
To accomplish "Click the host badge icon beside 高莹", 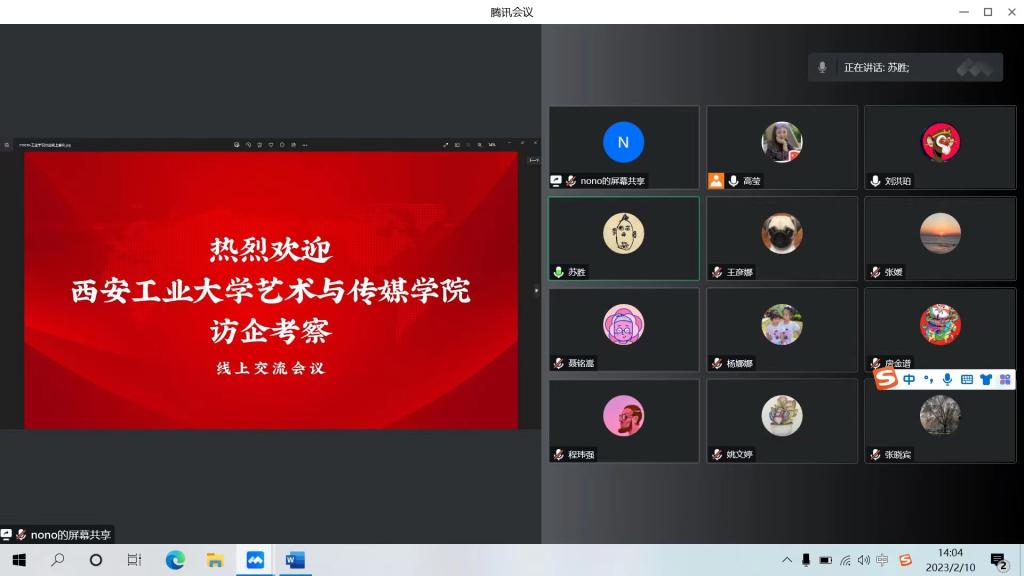I will (x=716, y=181).
